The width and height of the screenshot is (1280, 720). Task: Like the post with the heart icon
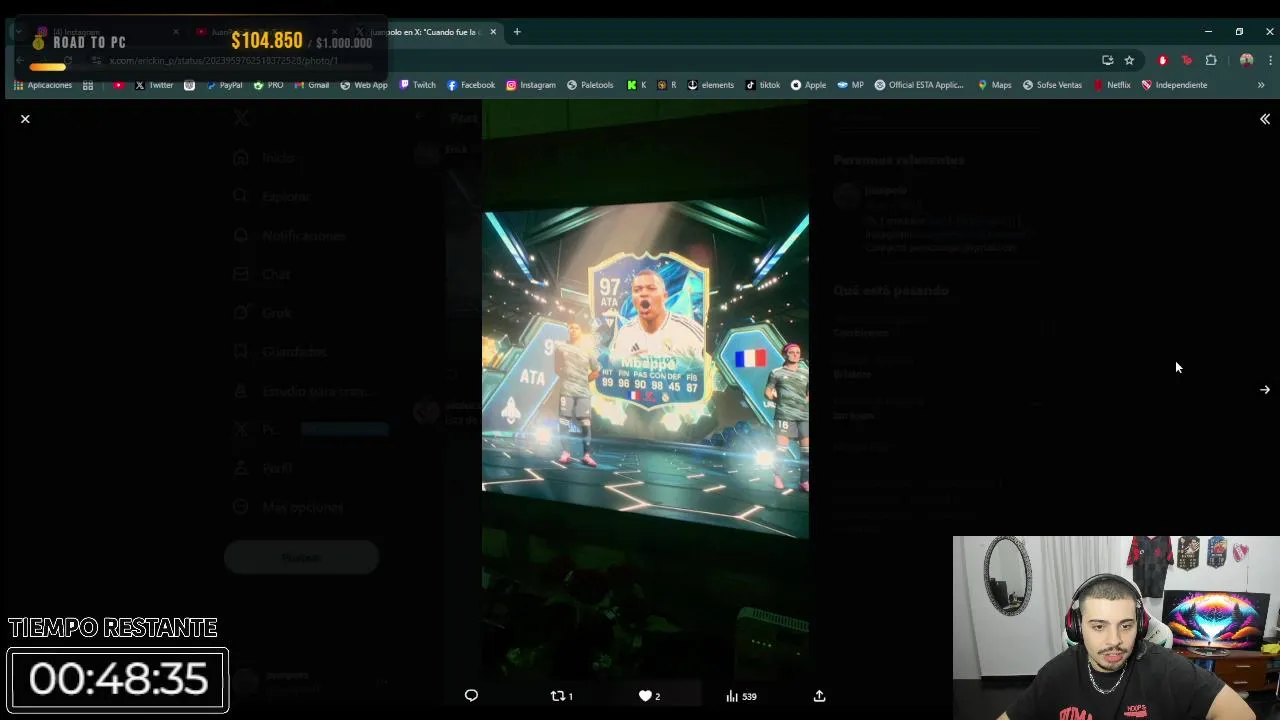[x=649, y=696]
